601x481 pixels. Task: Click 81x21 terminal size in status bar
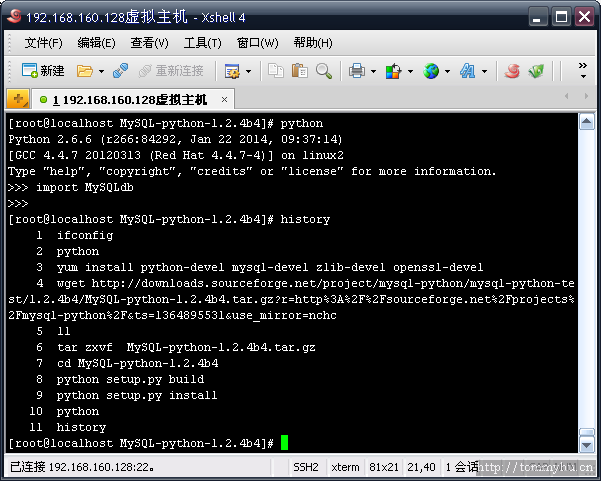click(384, 467)
